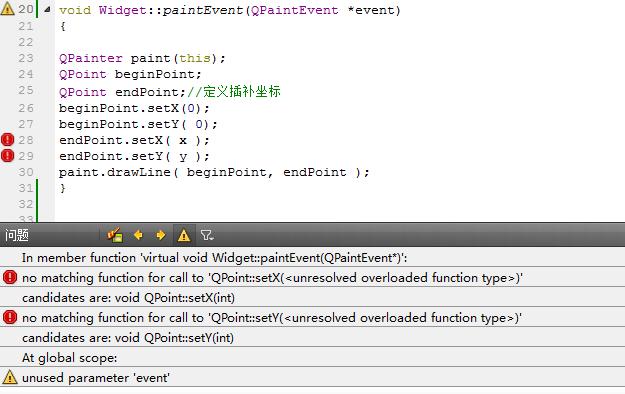Click the clear issues broom icon

pos(115,235)
